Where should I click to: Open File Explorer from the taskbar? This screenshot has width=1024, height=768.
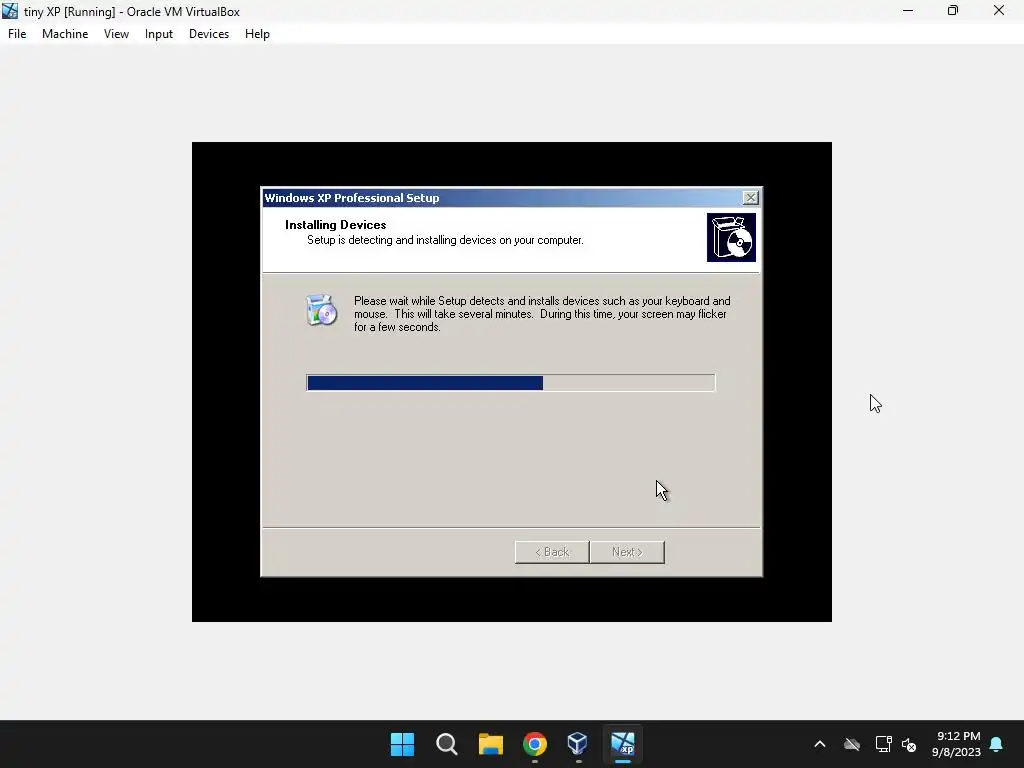[x=490, y=744]
